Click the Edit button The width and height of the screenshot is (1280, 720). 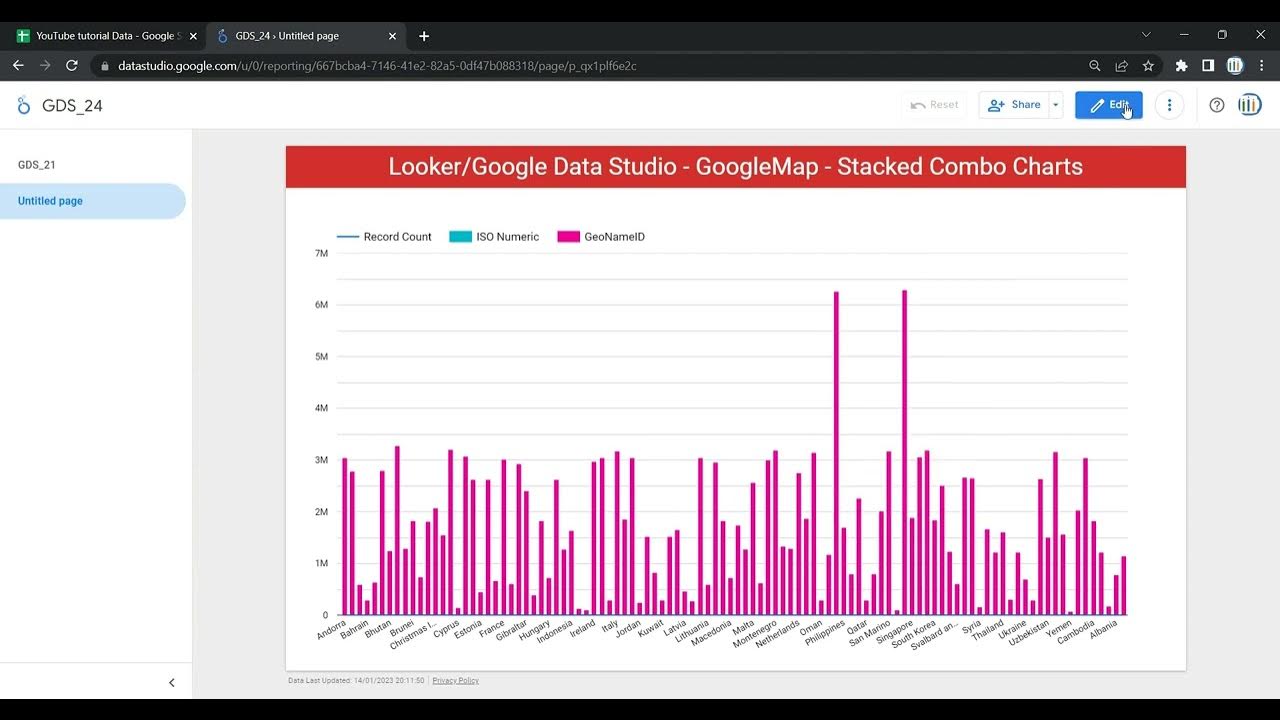point(1109,105)
